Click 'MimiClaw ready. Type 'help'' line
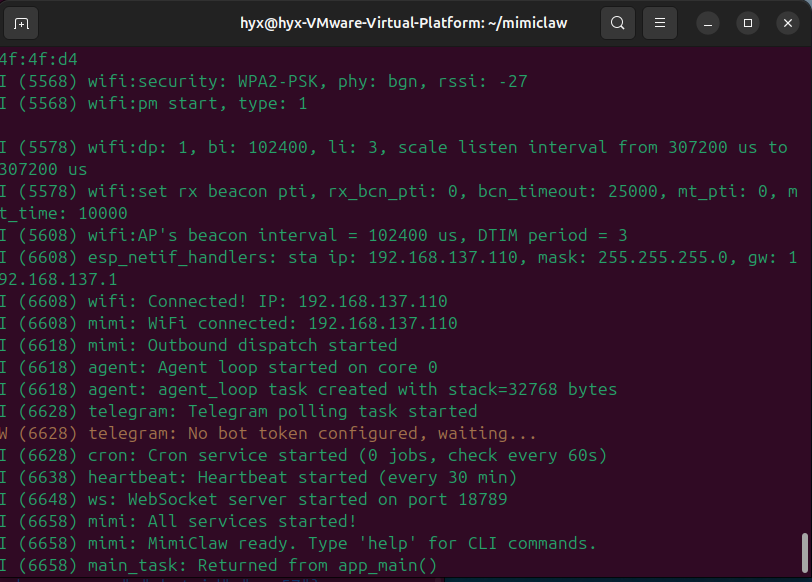 (x=298, y=544)
